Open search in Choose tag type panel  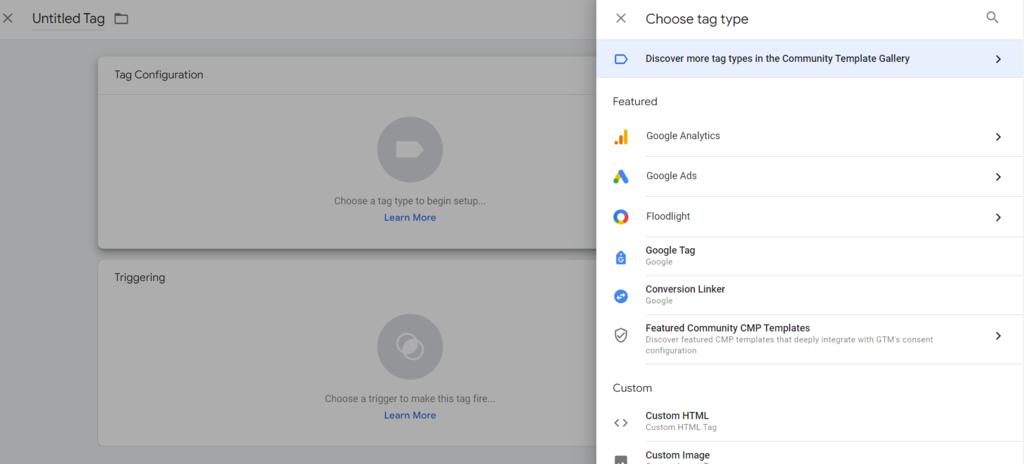992,18
